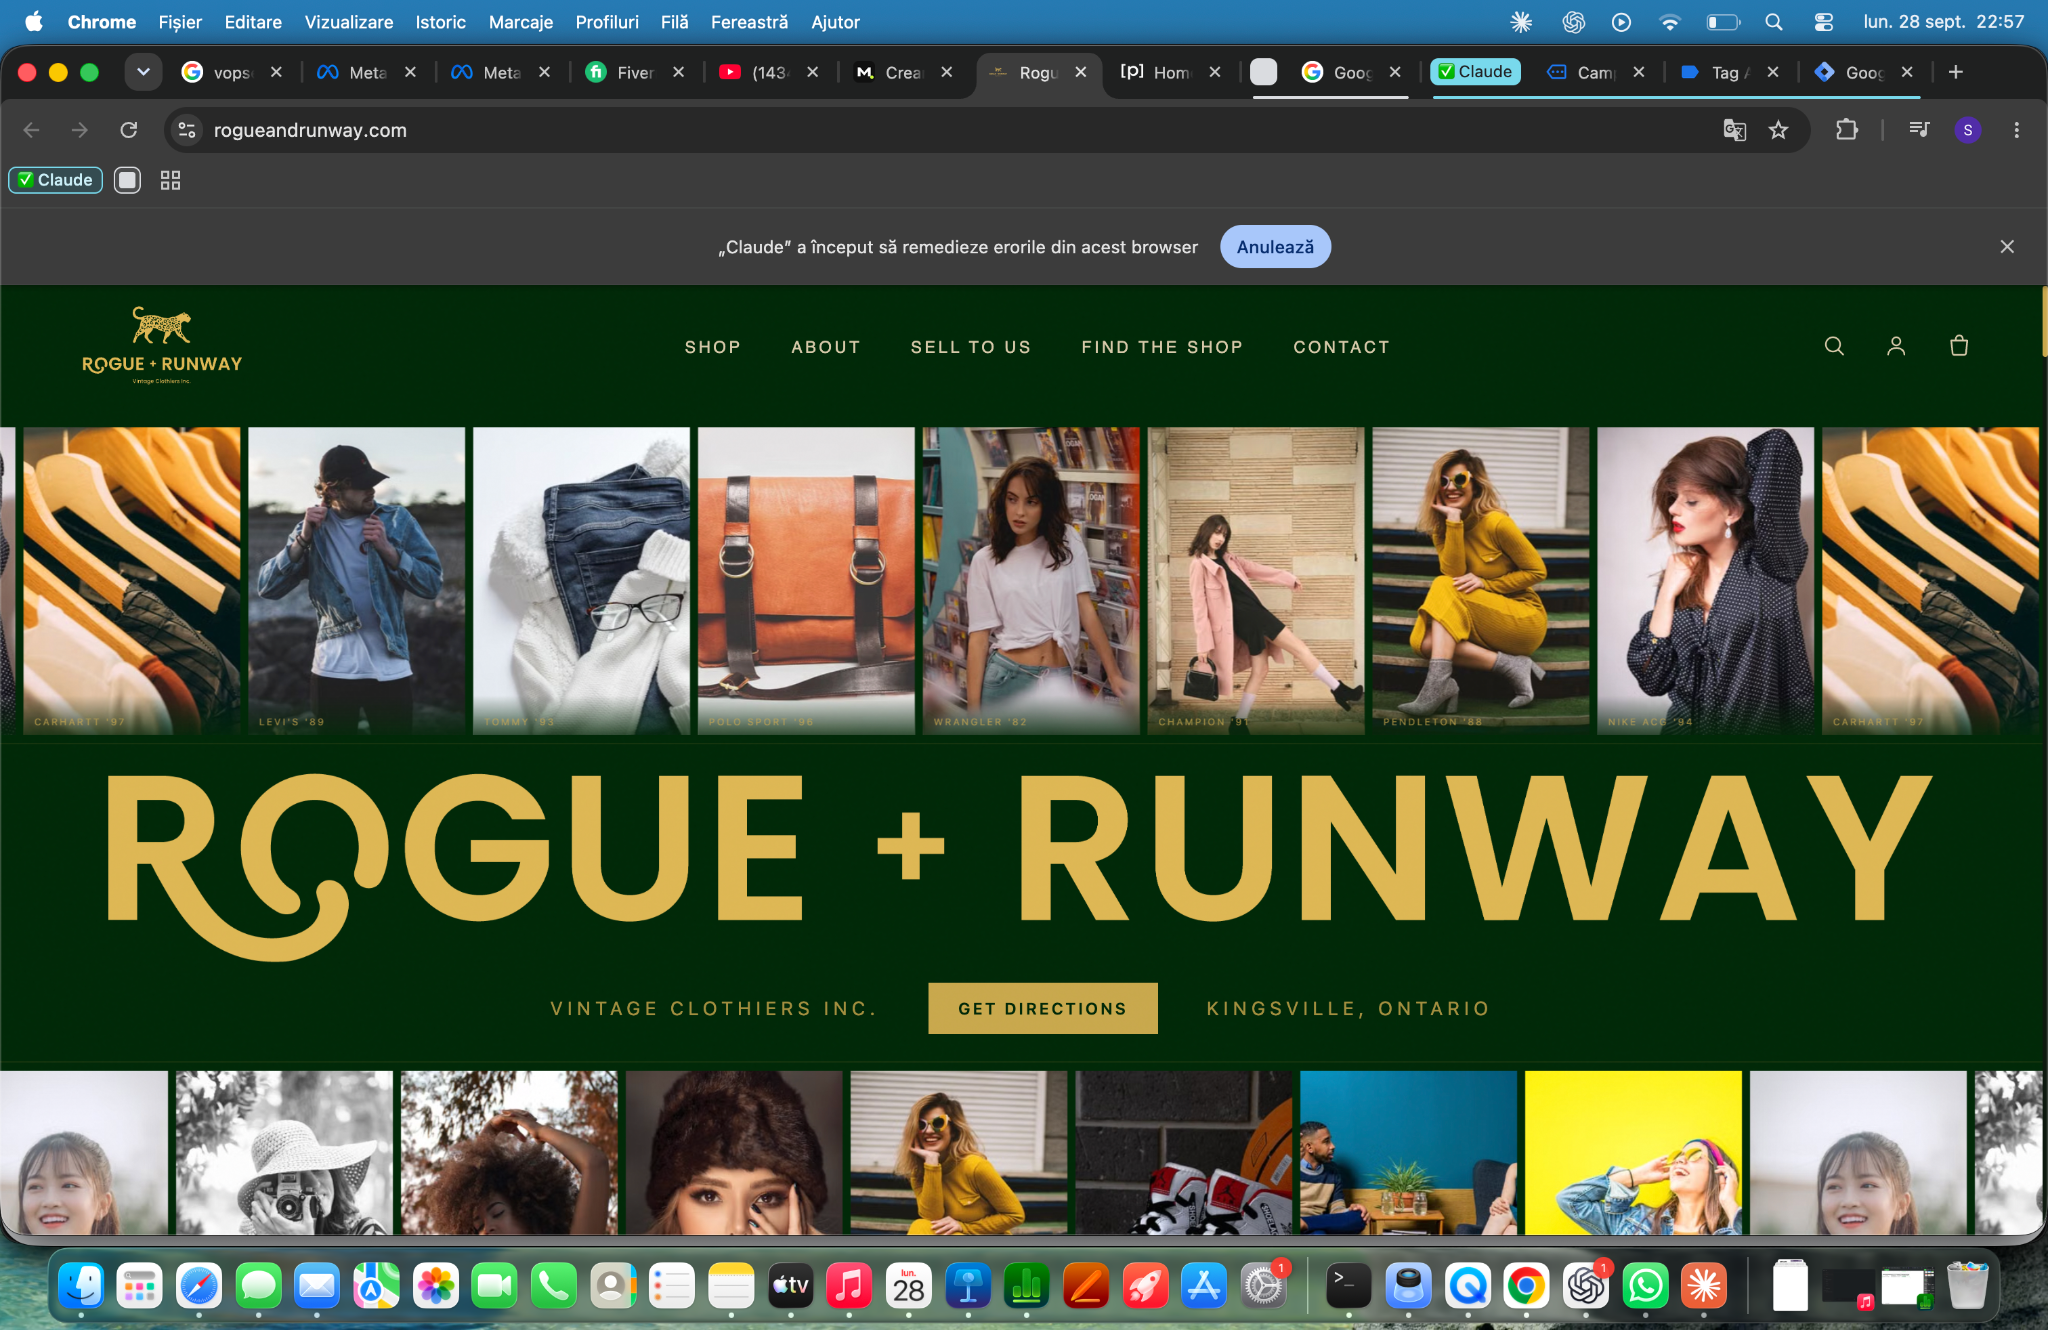
Task: Open the translate page icon
Action: 1734,130
